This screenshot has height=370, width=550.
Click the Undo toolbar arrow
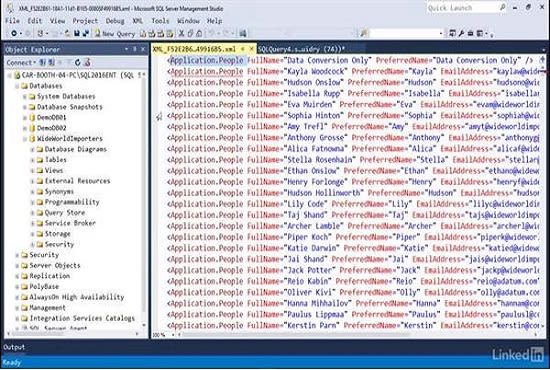(212, 34)
